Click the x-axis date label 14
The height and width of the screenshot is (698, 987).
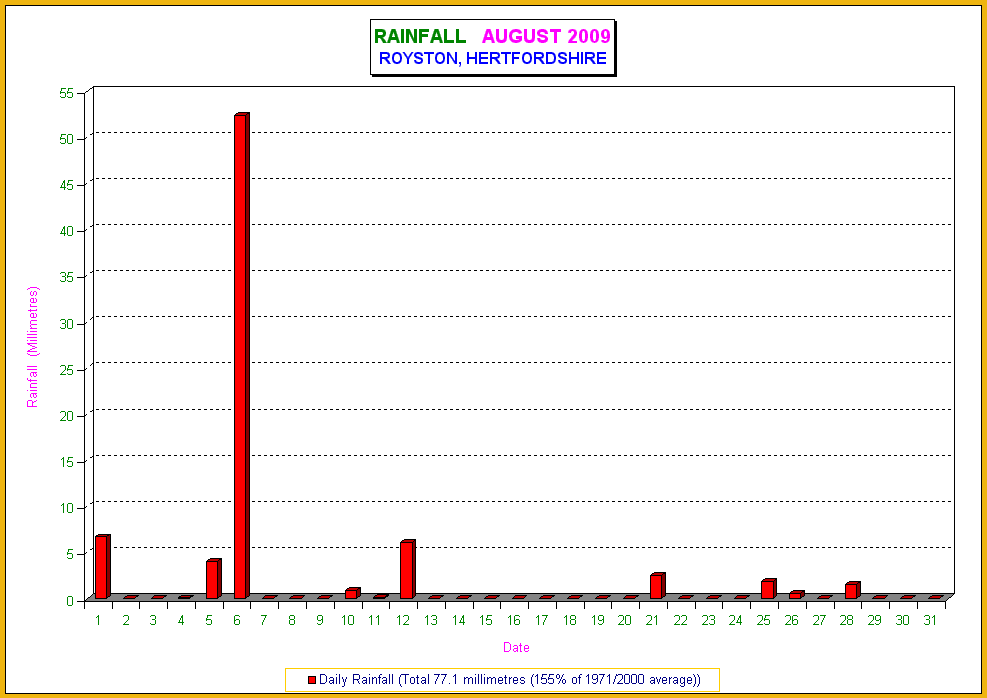click(x=458, y=621)
